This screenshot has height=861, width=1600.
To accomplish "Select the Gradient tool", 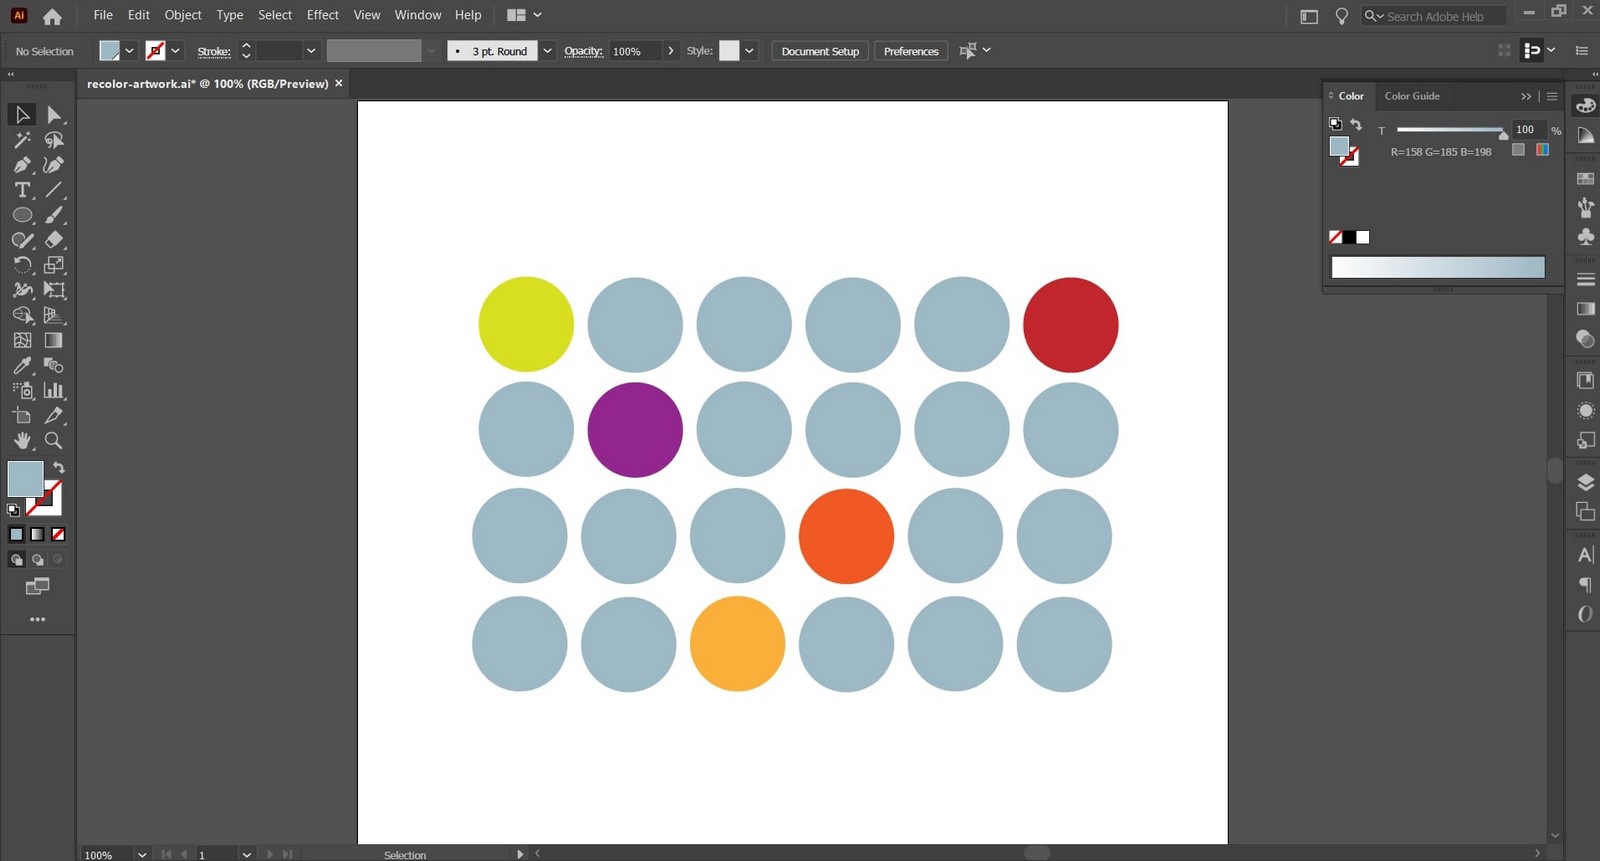I will tap(54, 340).
